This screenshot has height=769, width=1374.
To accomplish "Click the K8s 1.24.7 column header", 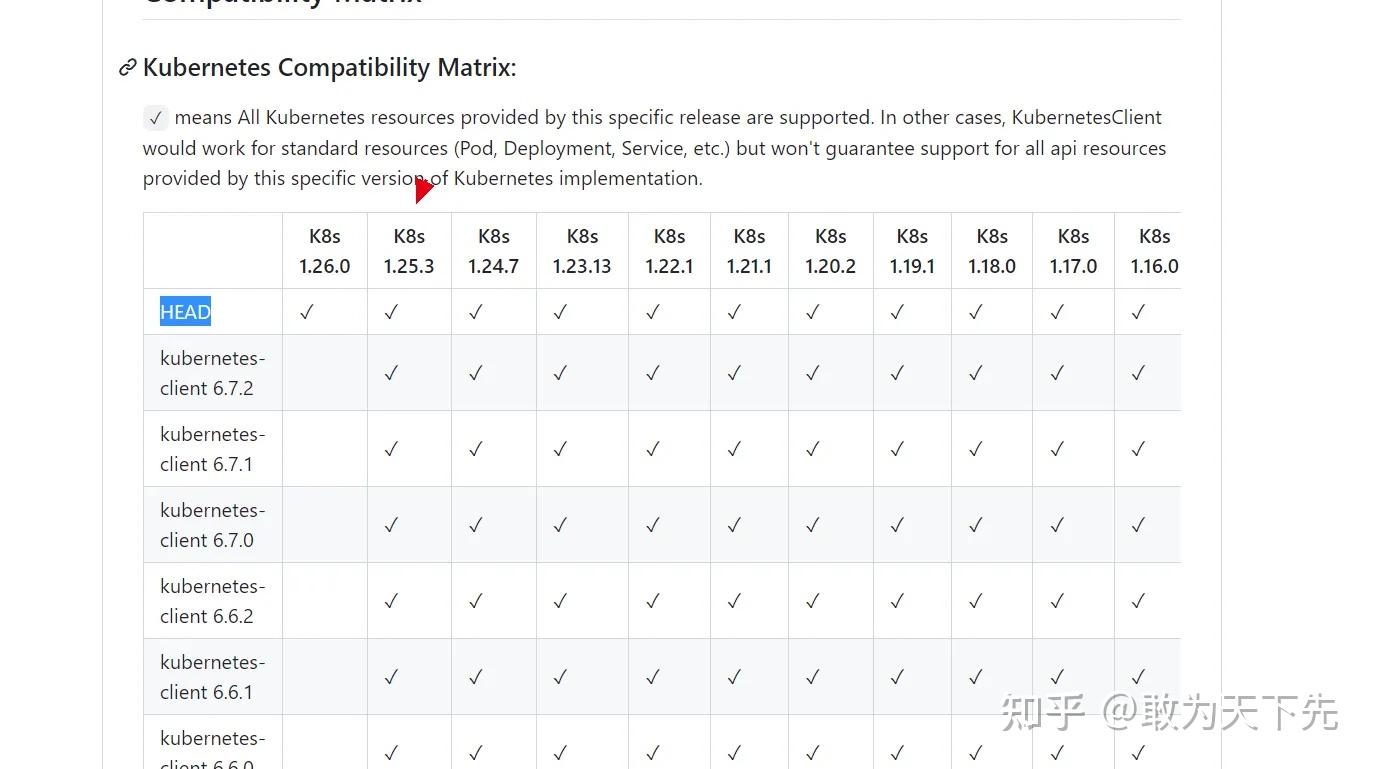I will click(x=493, y=251).
